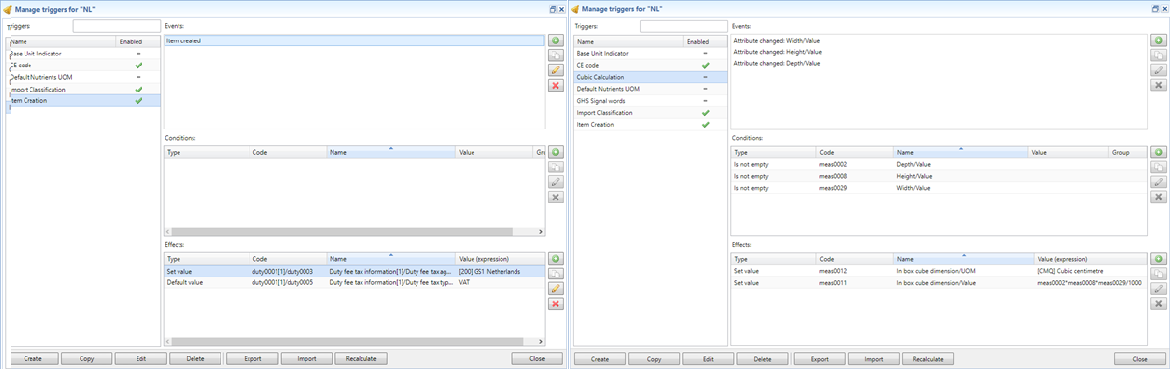Toggle enabled state for Default Nutrients UOM, right window

[x=705, y=89]
